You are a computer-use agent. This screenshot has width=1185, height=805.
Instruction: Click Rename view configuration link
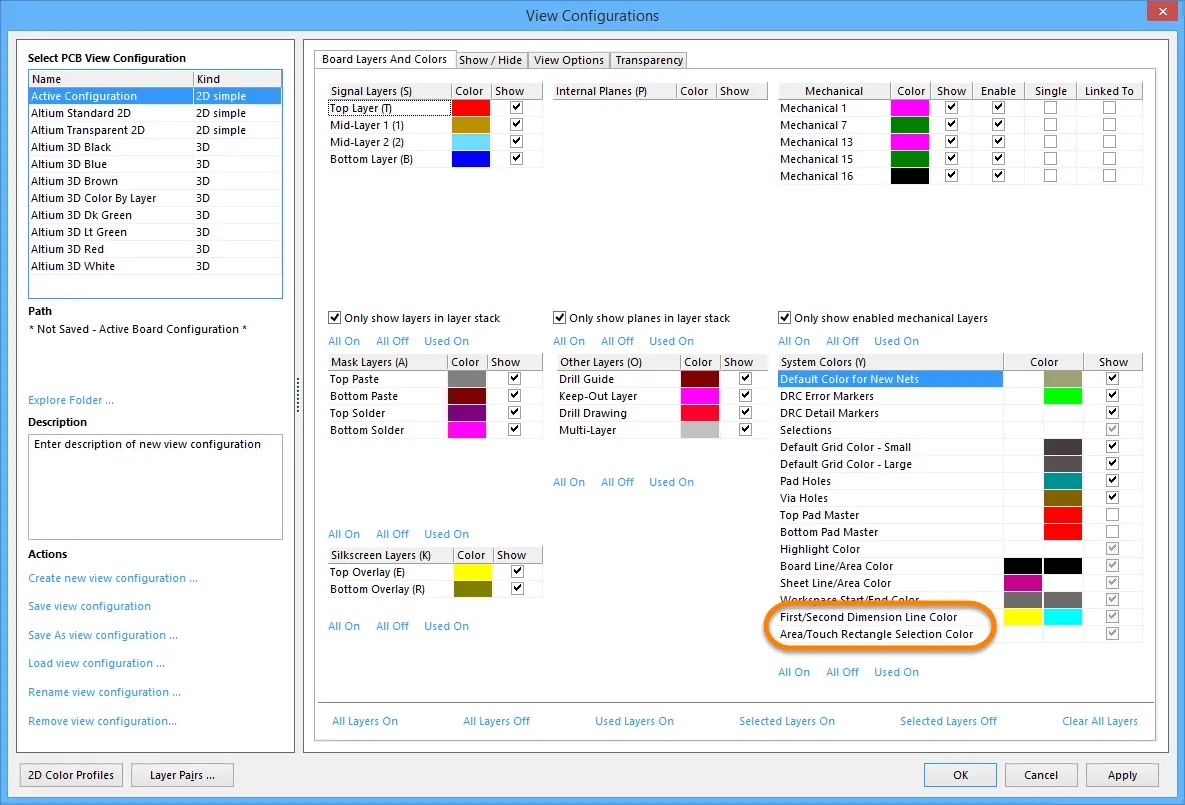point(104,692)
